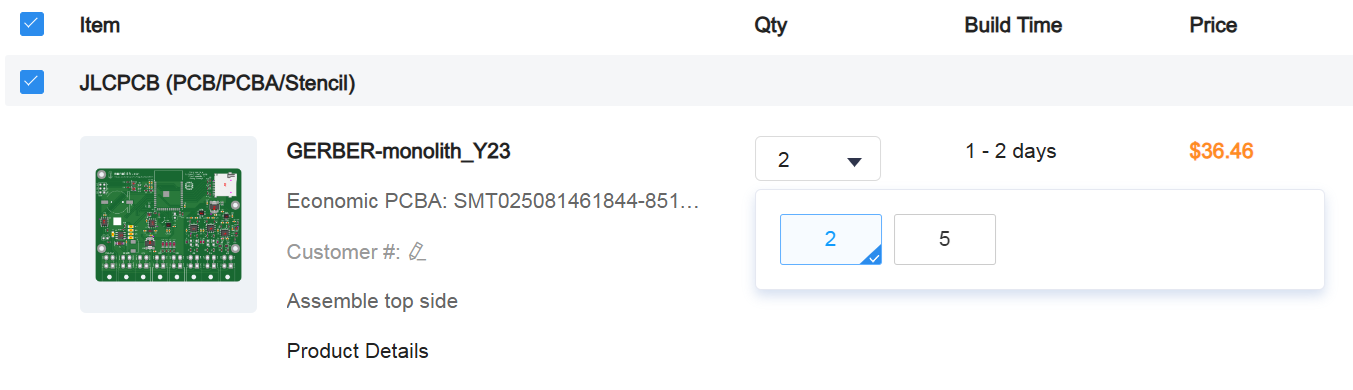Toggle the select-all checkbox beside Item

tap(32, 24)
